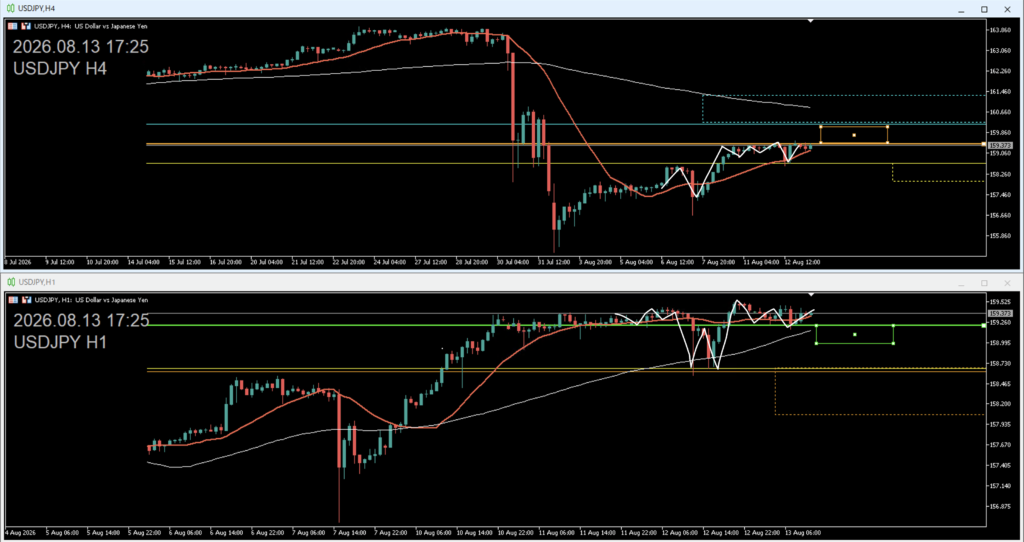
Task: Click center handle of green rectangle in H1
Action: (x=855, y=334)
